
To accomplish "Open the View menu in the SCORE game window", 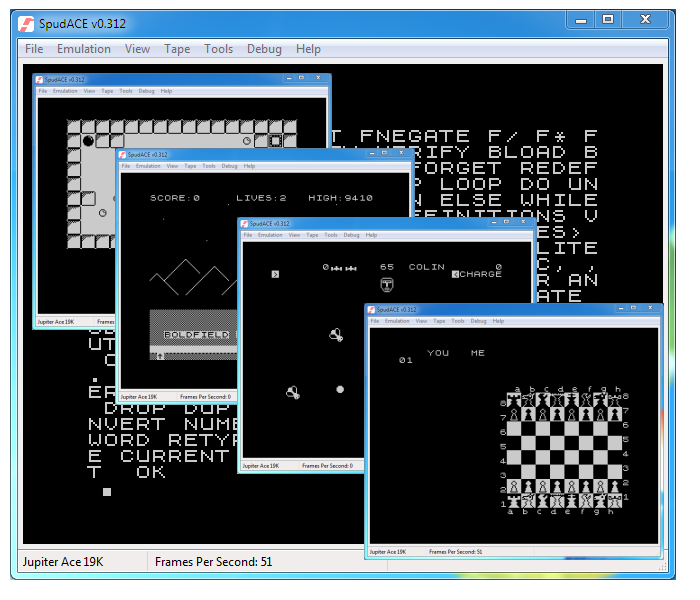I will pos(172,166).
